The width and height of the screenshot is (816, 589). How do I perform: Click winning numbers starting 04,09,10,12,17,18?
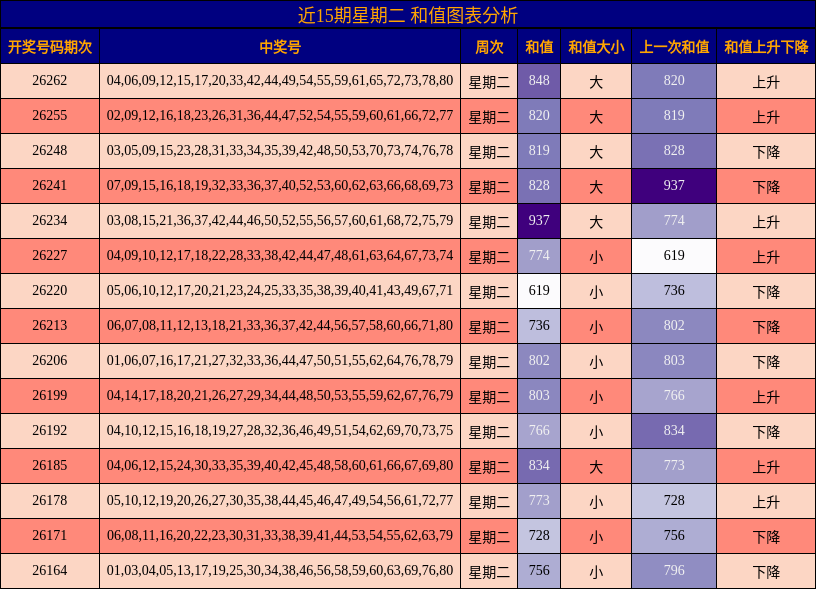tap(280, 255)
